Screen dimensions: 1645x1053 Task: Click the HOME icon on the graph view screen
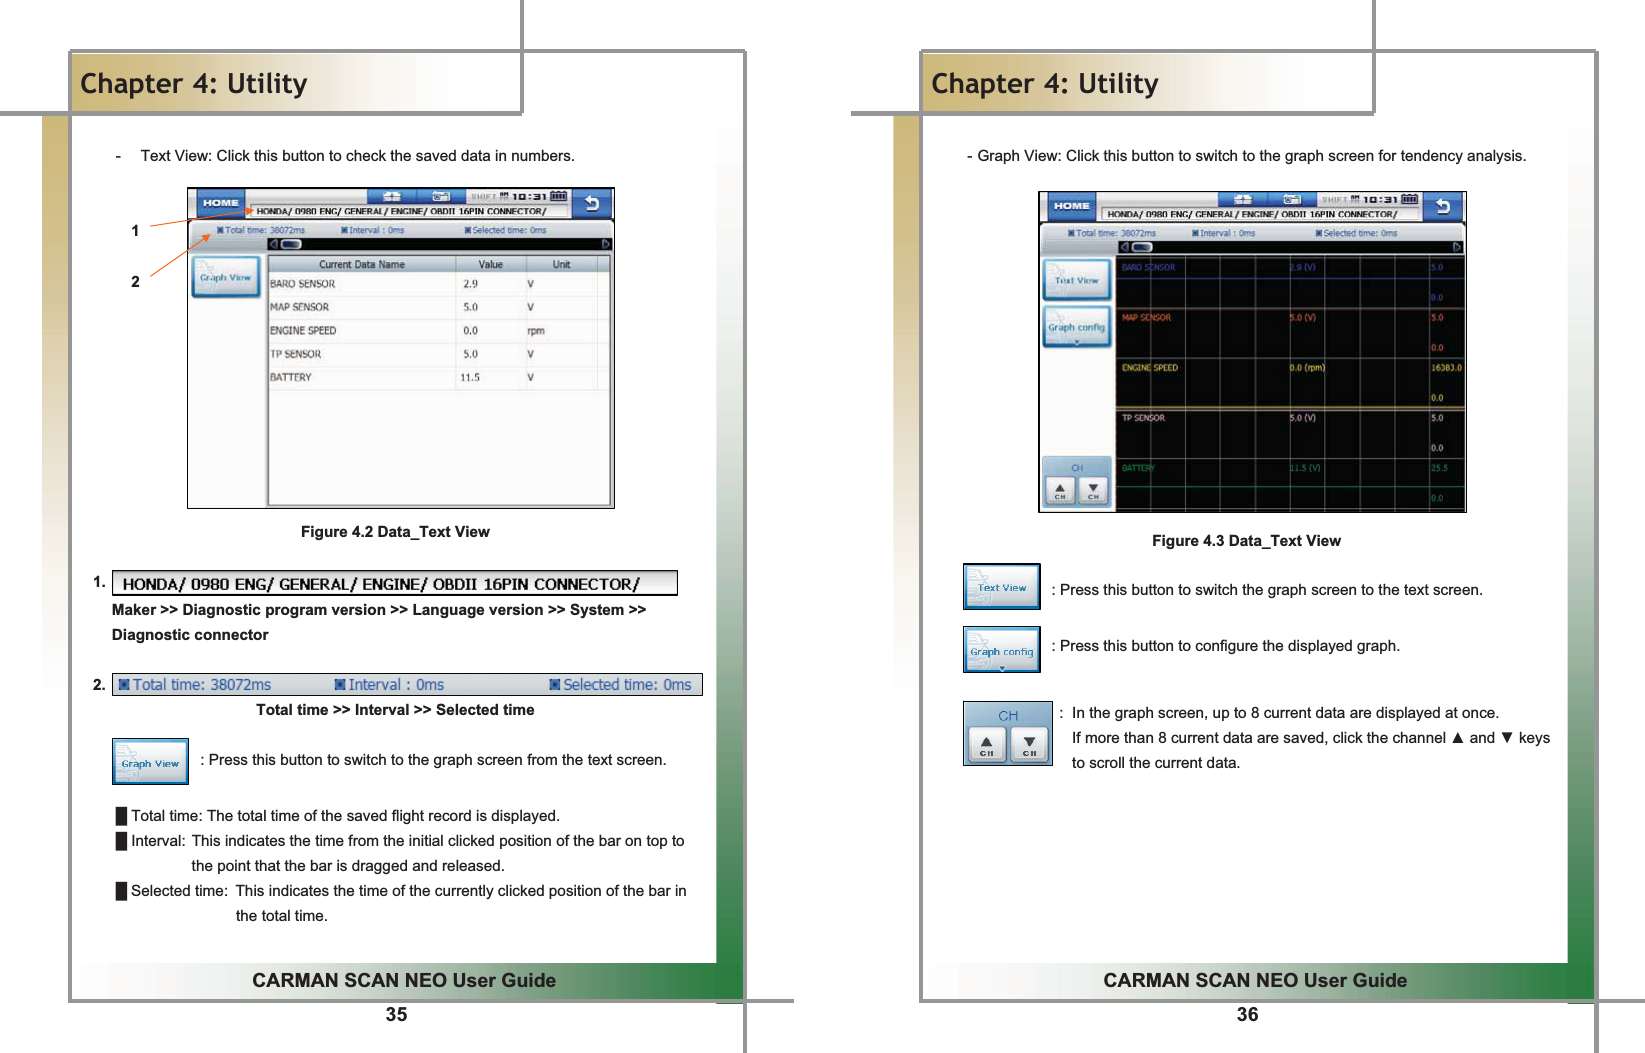[x=1072, y=206]
